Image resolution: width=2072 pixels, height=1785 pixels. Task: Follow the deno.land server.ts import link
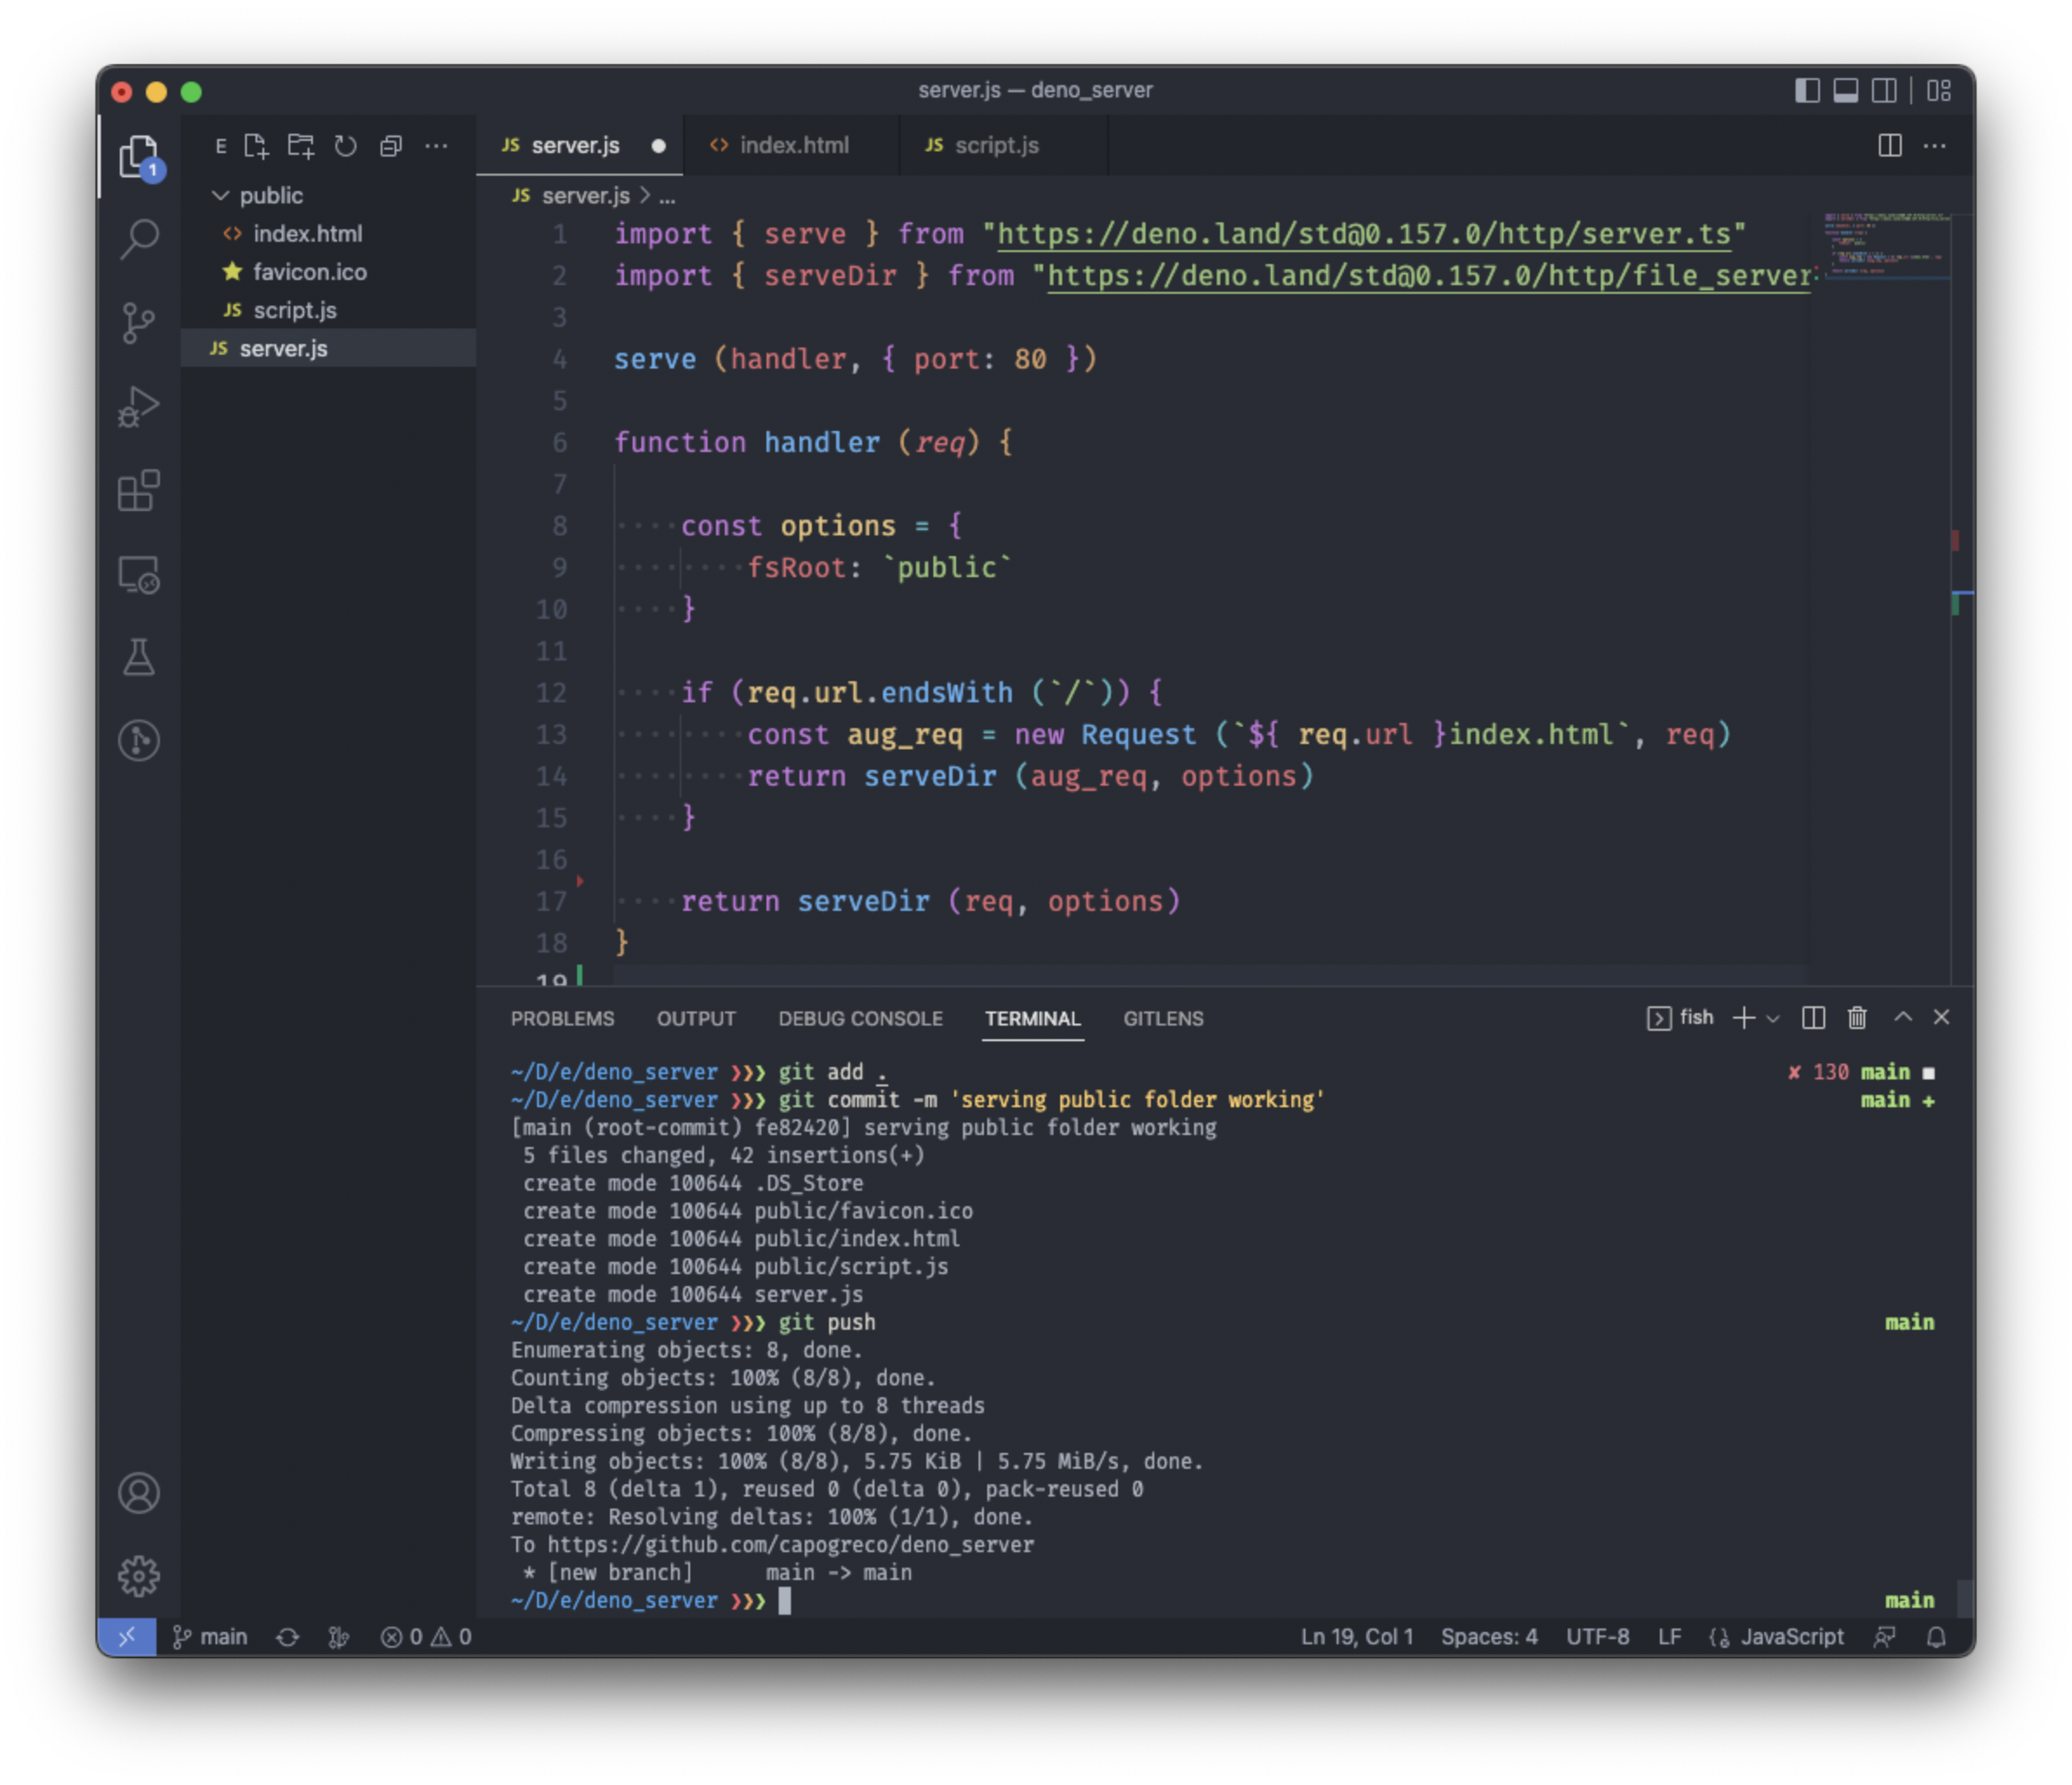[1364, 235]
